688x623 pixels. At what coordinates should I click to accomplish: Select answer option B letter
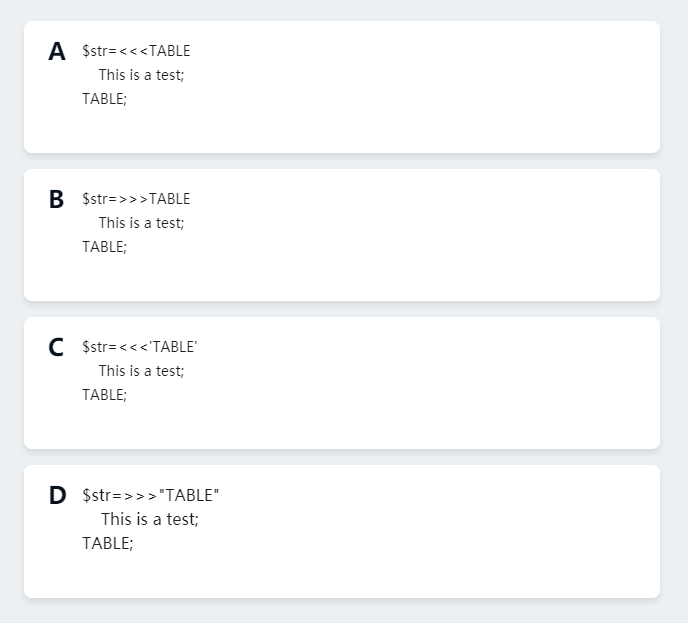click(x=56, y=200)
